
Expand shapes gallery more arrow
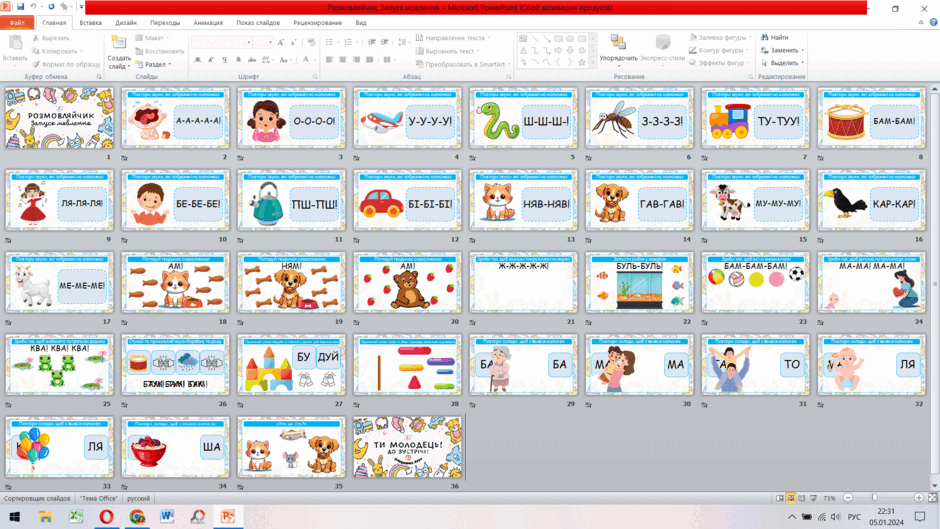(x=593, y=62)
